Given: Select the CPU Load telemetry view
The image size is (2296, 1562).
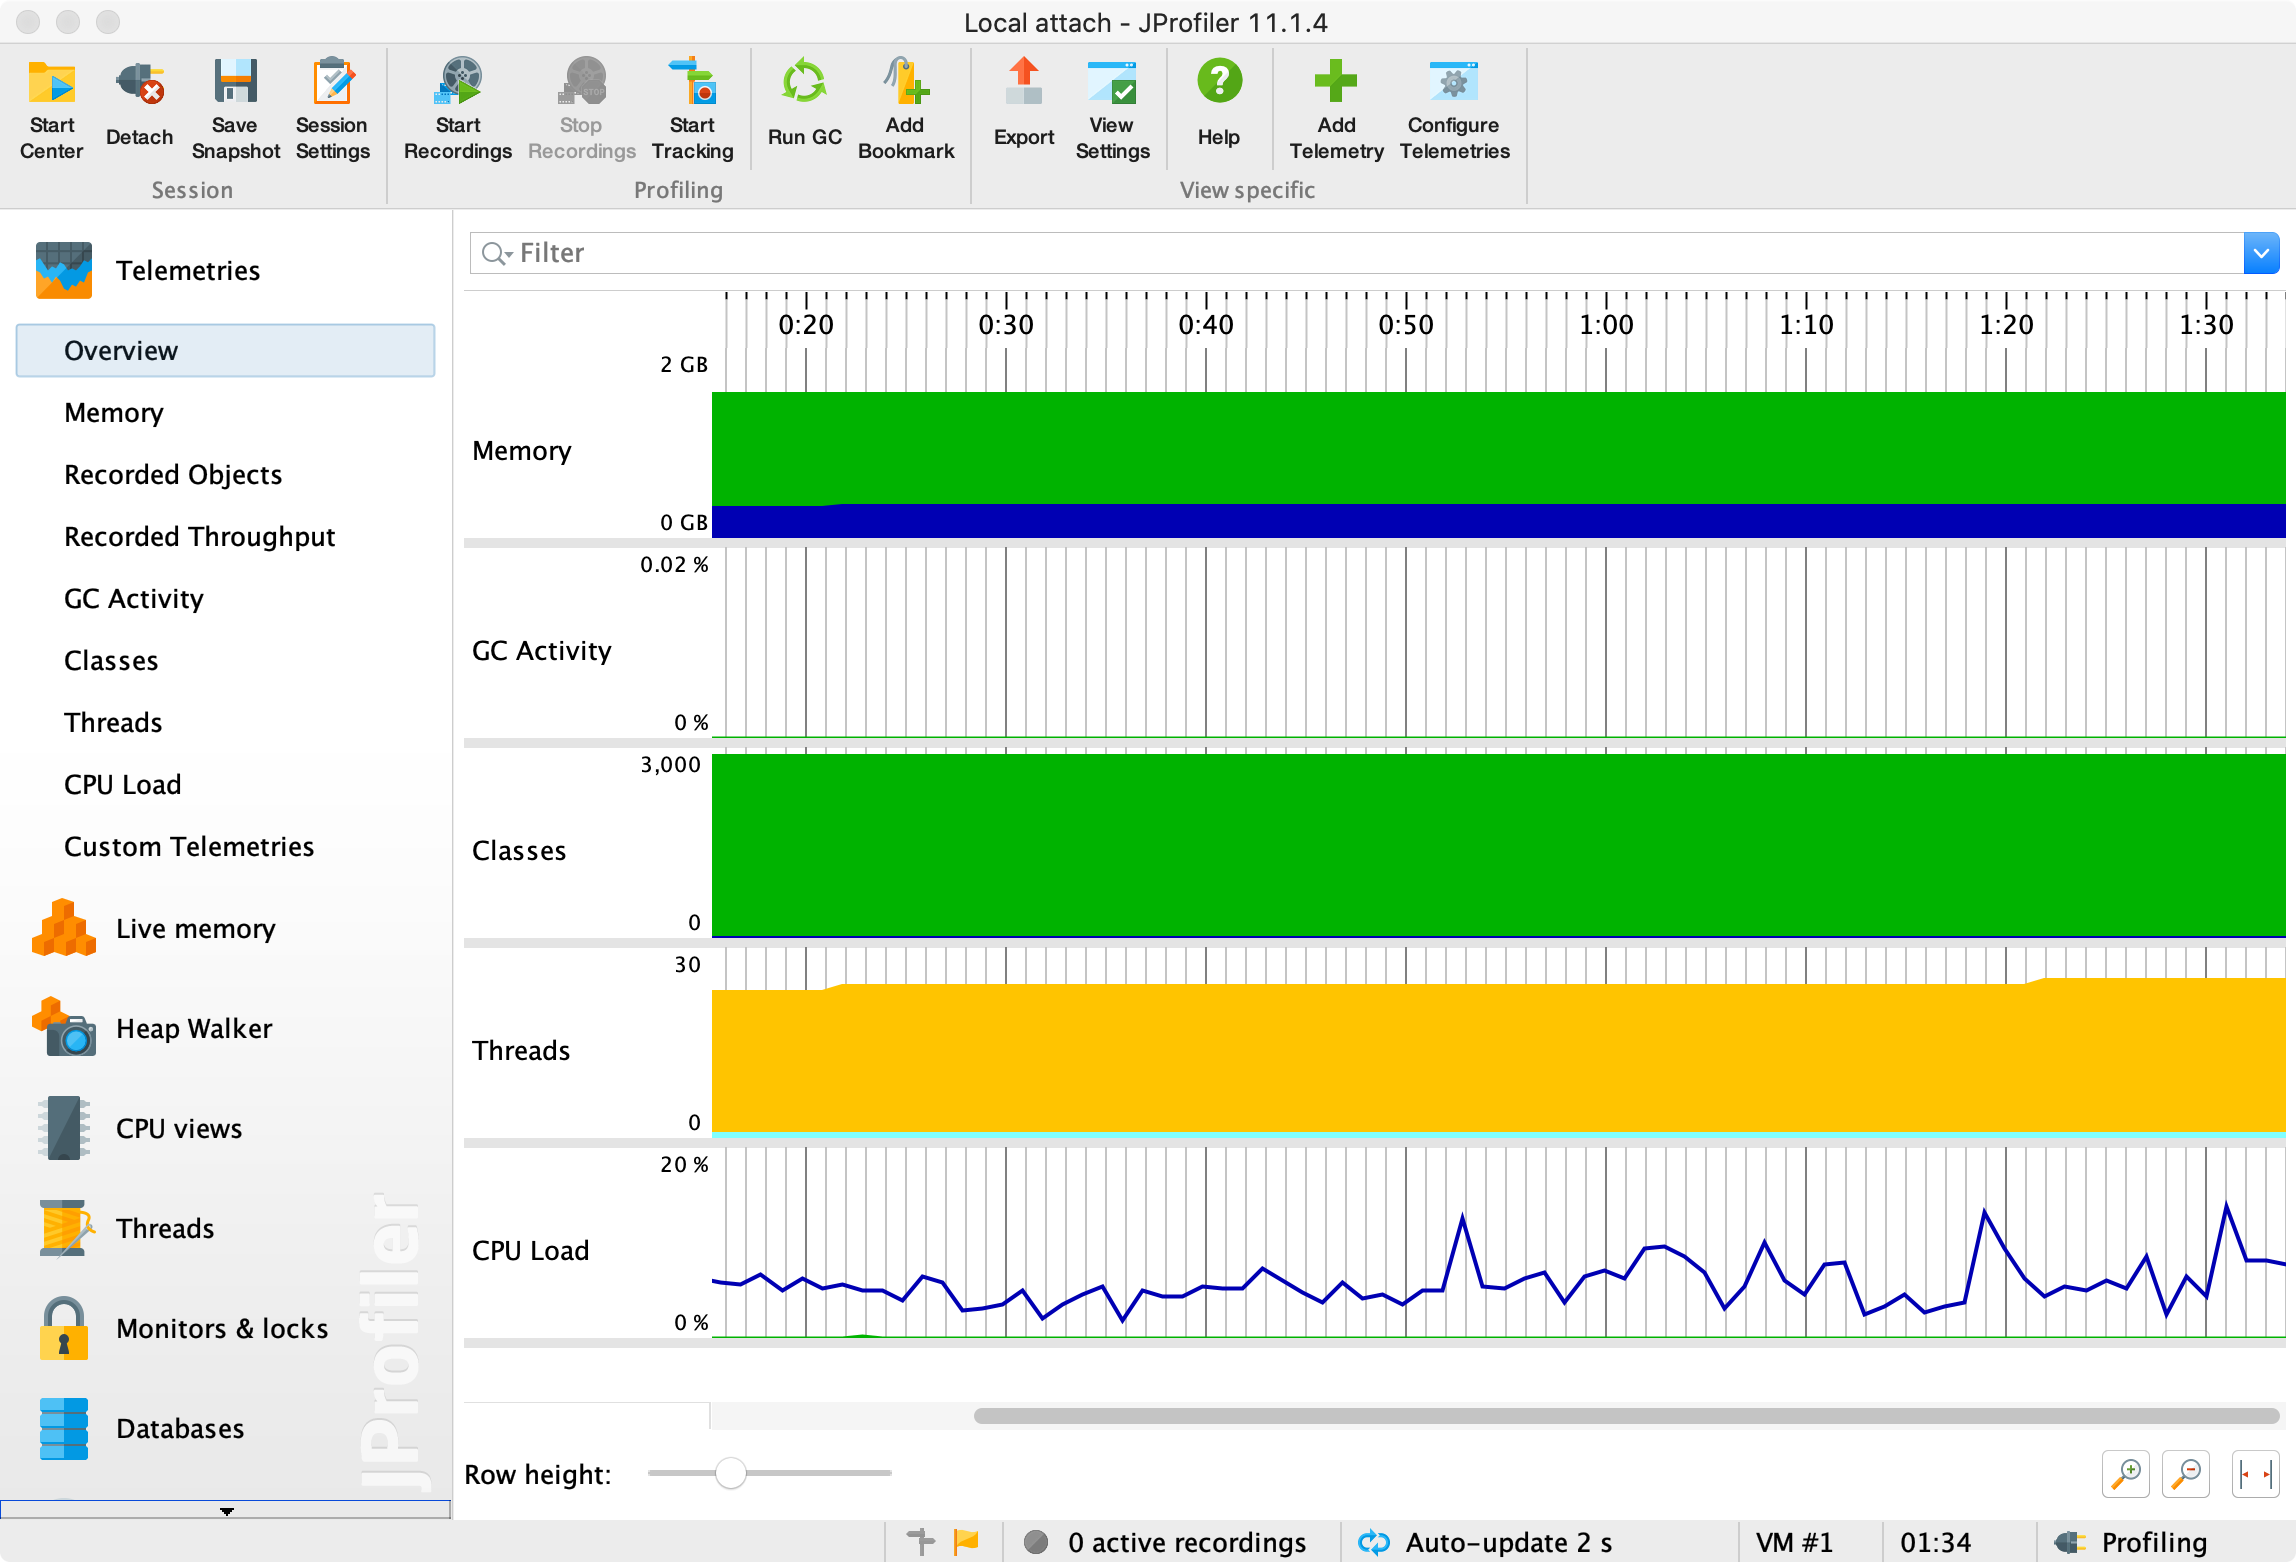Looking at the screenshot, I should coord(122,784).
